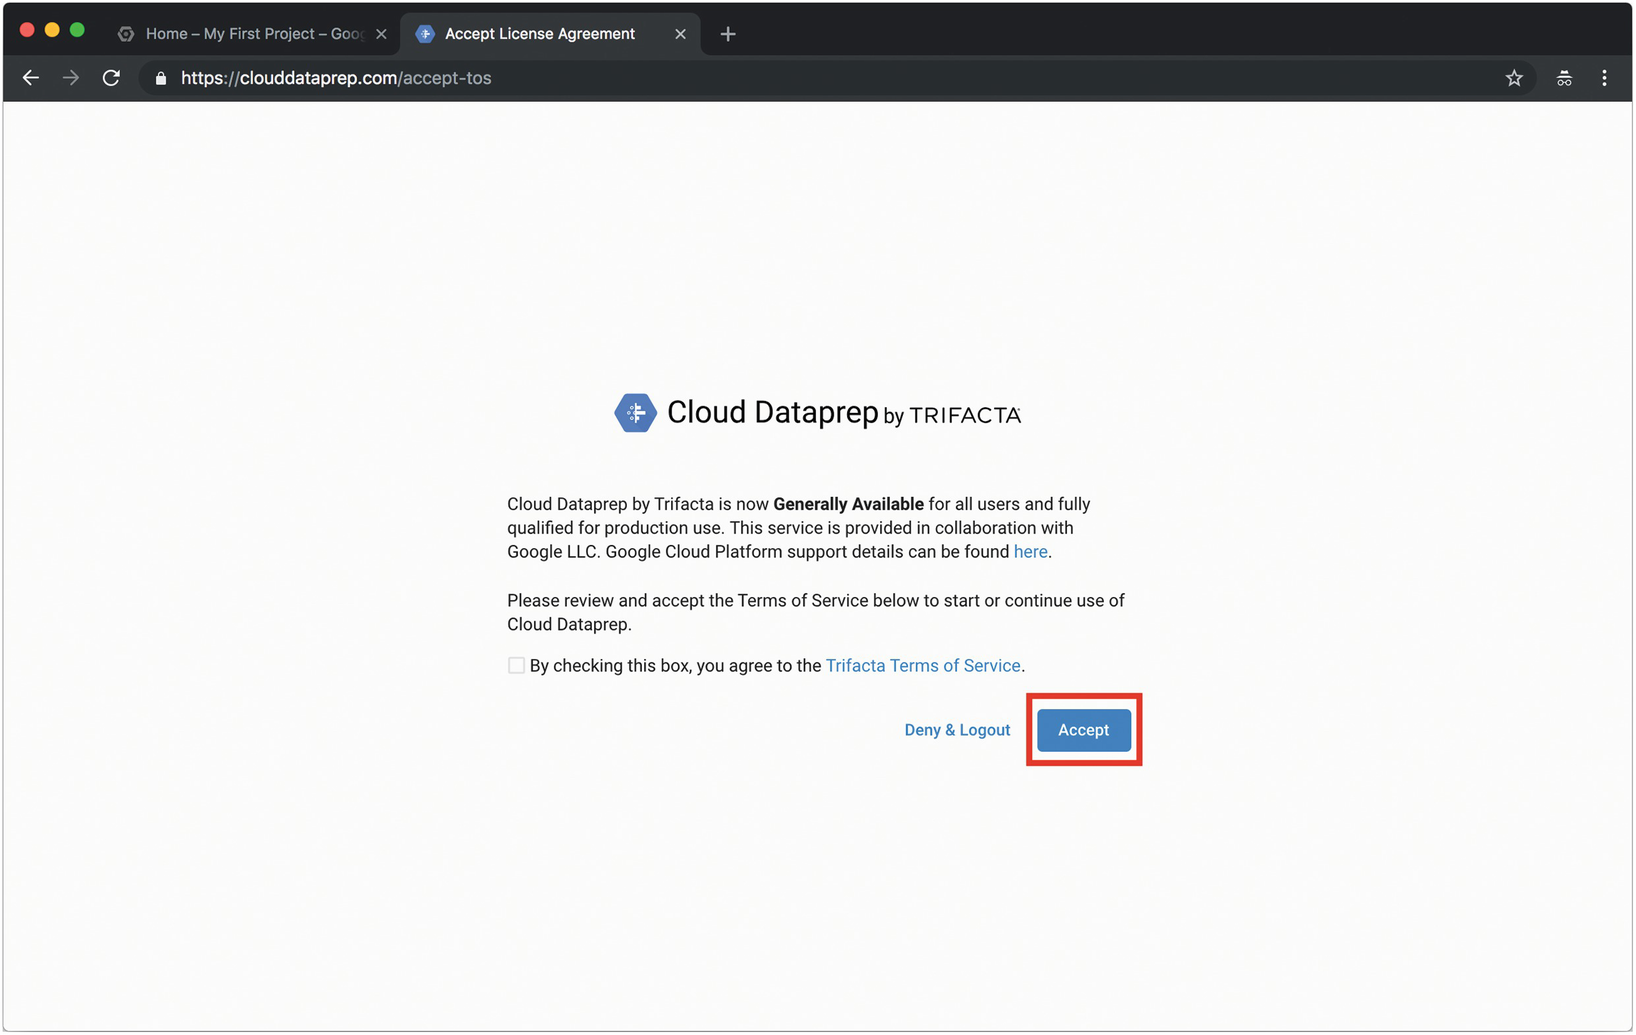Click the green full-screen window button
The width and height of the screenshot is (1636, 1035).
77,31
